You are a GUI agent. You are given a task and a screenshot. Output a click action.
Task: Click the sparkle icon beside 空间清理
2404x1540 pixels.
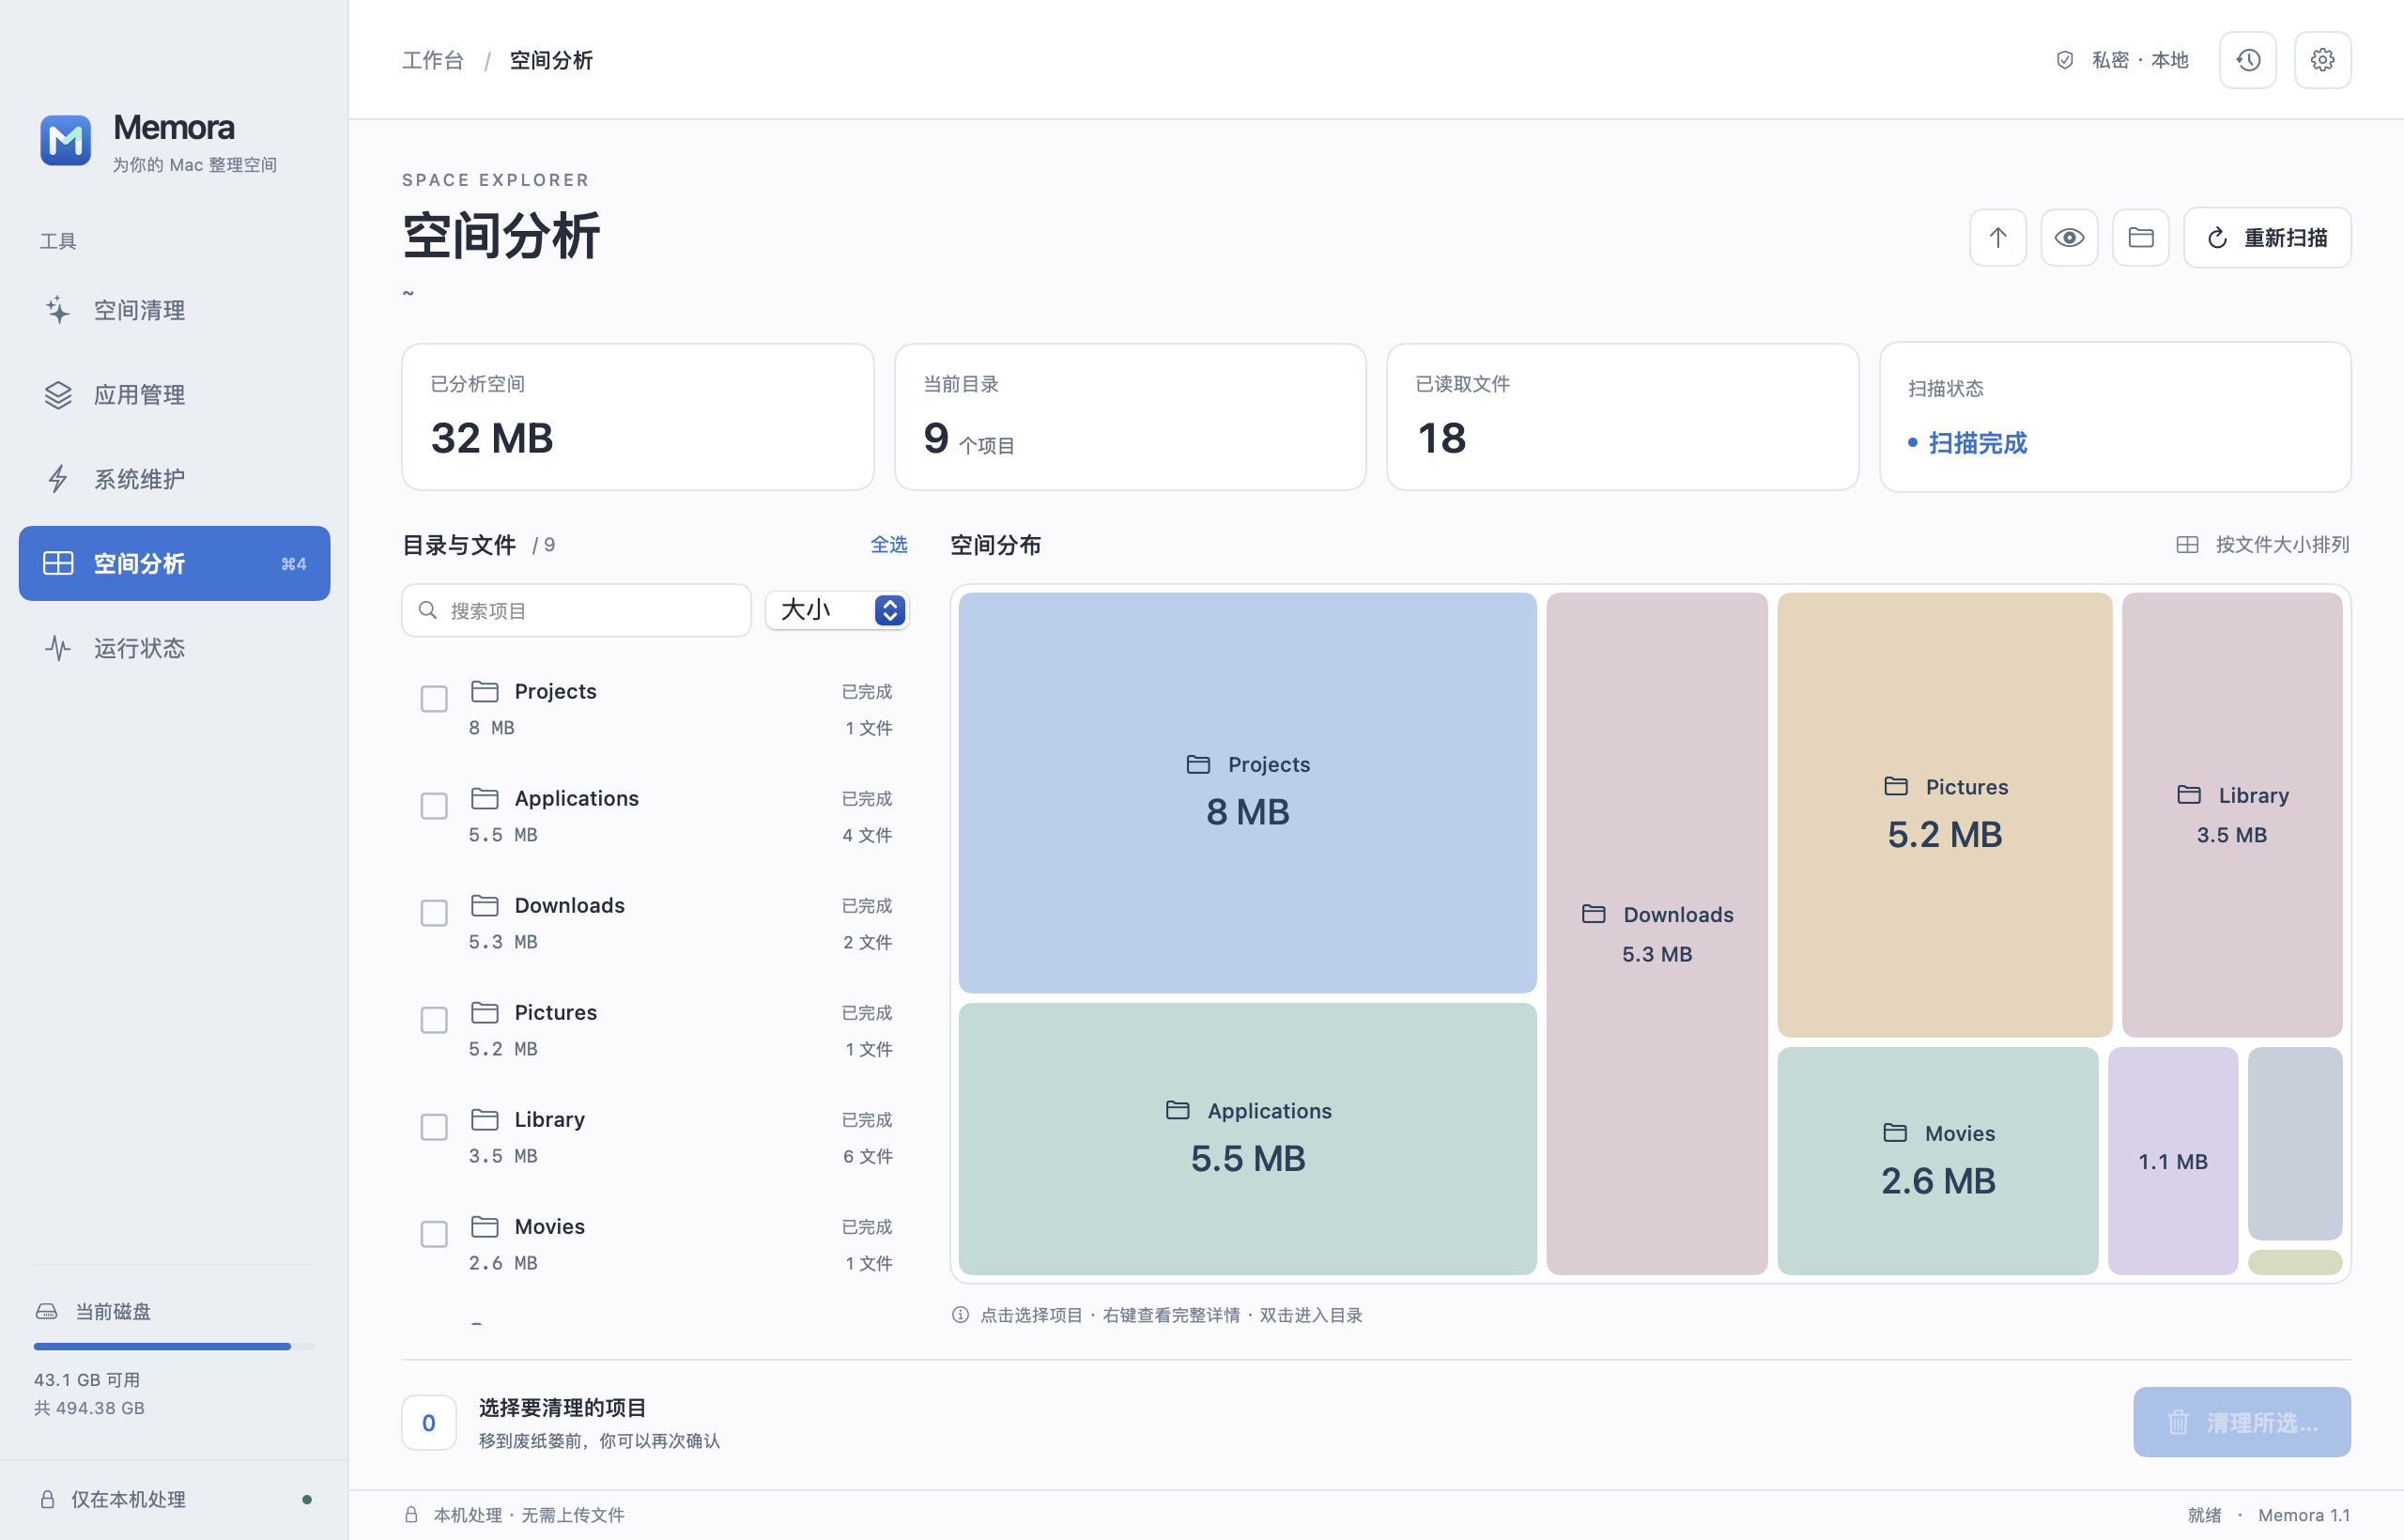[x=58, y=310]
